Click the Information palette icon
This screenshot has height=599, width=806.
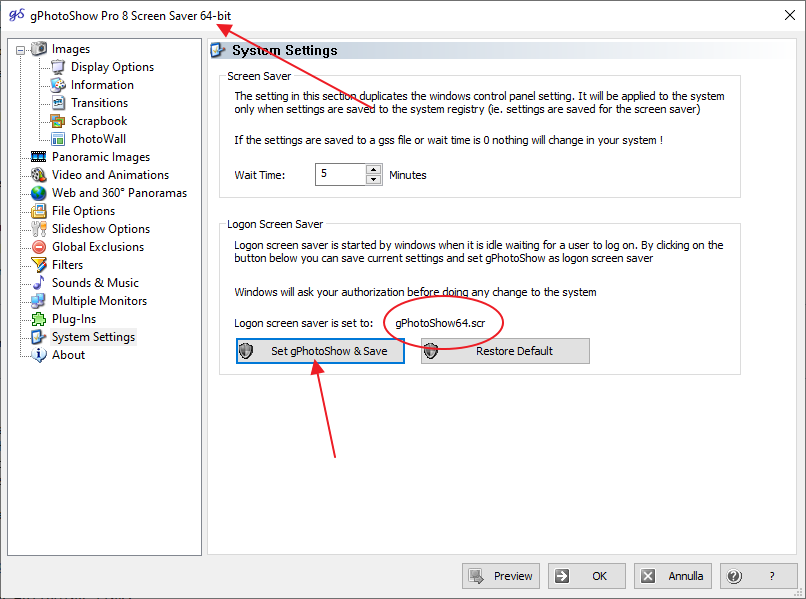(x=58, y=85)
